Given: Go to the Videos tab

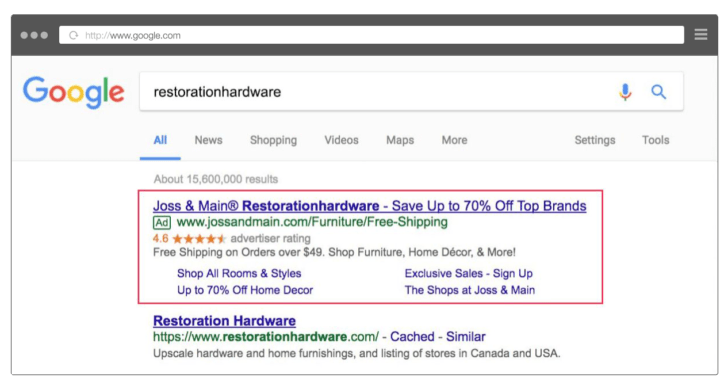Looking at the screenshot, I should (x=341, y=140).
